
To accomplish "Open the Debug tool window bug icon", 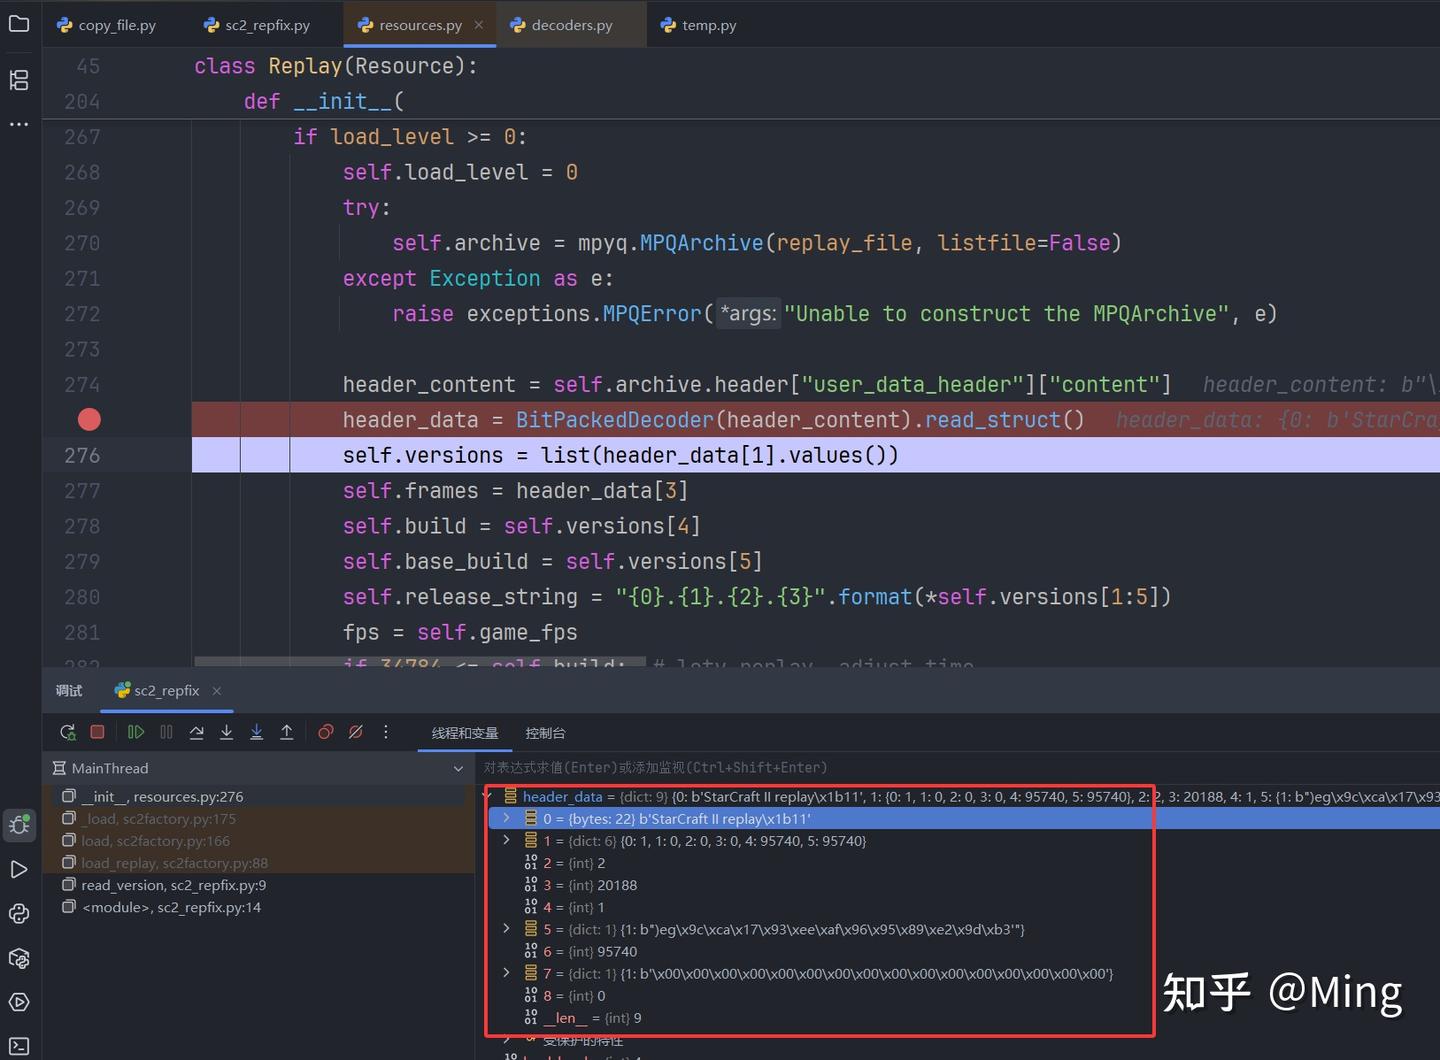I will coord(19,825).
